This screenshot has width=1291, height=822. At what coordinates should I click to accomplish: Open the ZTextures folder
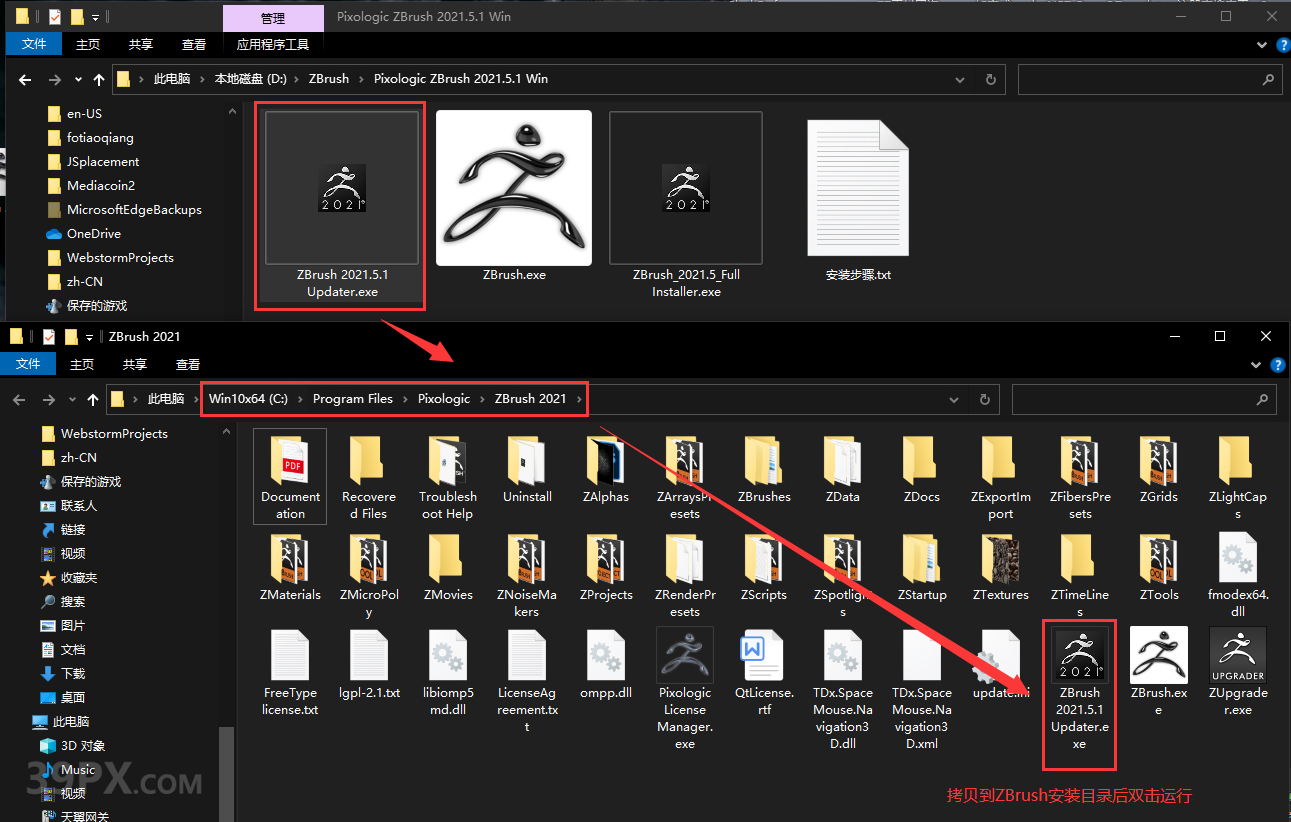pos(1001,568)
